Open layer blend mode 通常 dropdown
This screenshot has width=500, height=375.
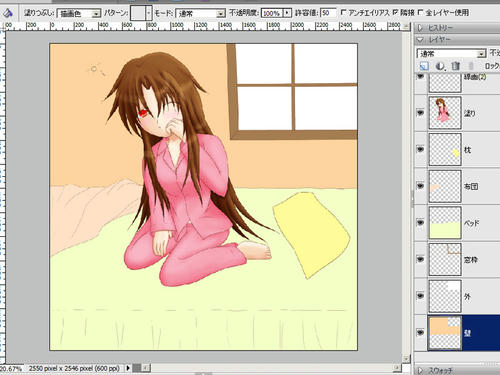point(451,53)
